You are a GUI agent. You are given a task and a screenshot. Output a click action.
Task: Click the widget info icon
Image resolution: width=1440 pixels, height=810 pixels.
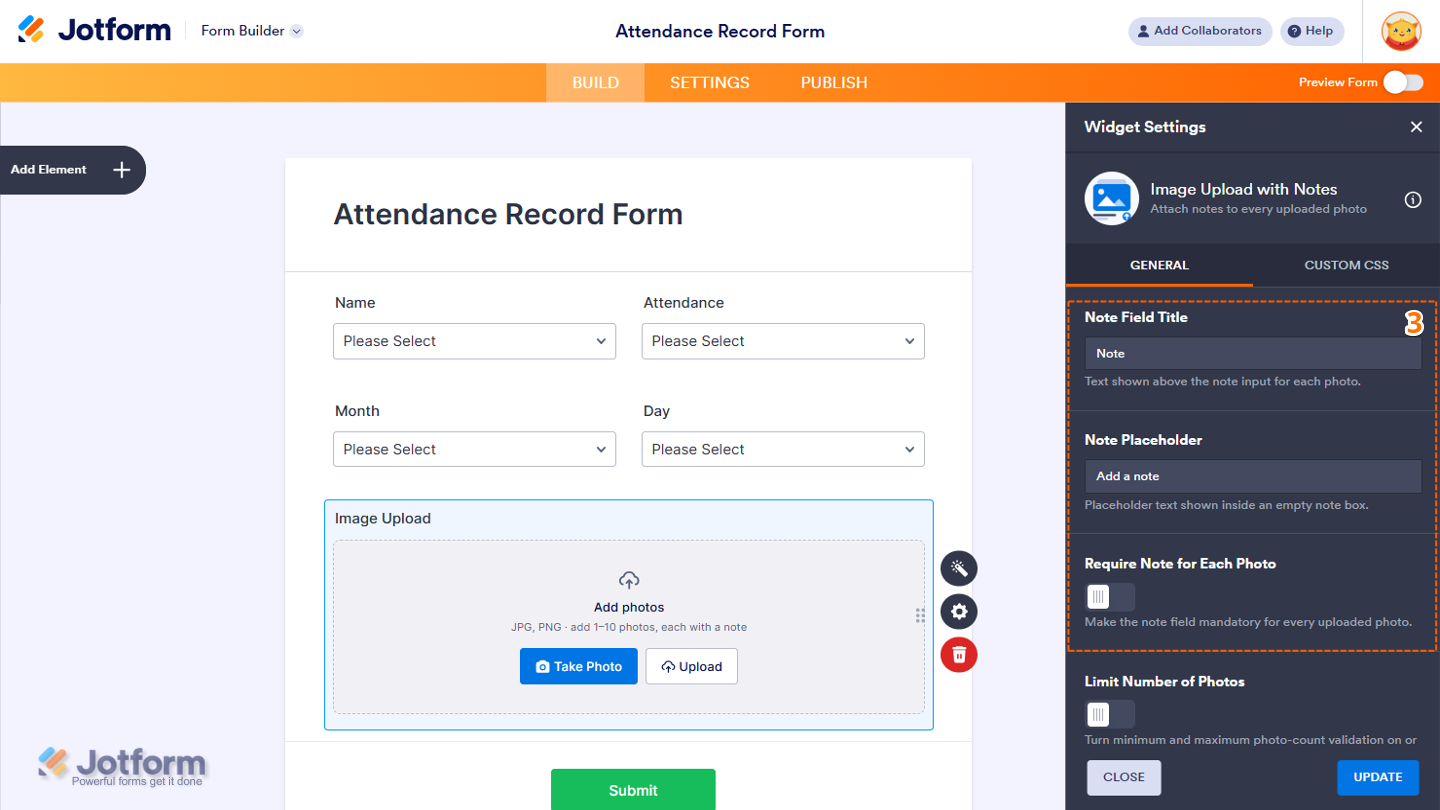(x=1413, y=199)
